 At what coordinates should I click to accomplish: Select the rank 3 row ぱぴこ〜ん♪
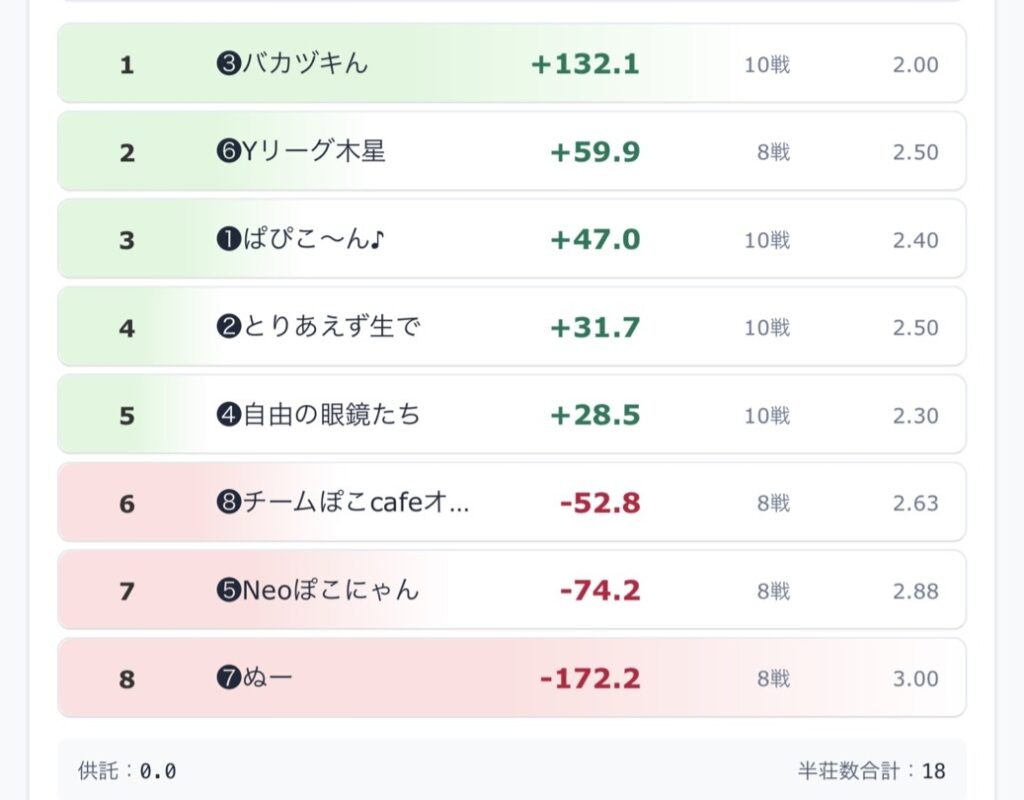point(511,239)
